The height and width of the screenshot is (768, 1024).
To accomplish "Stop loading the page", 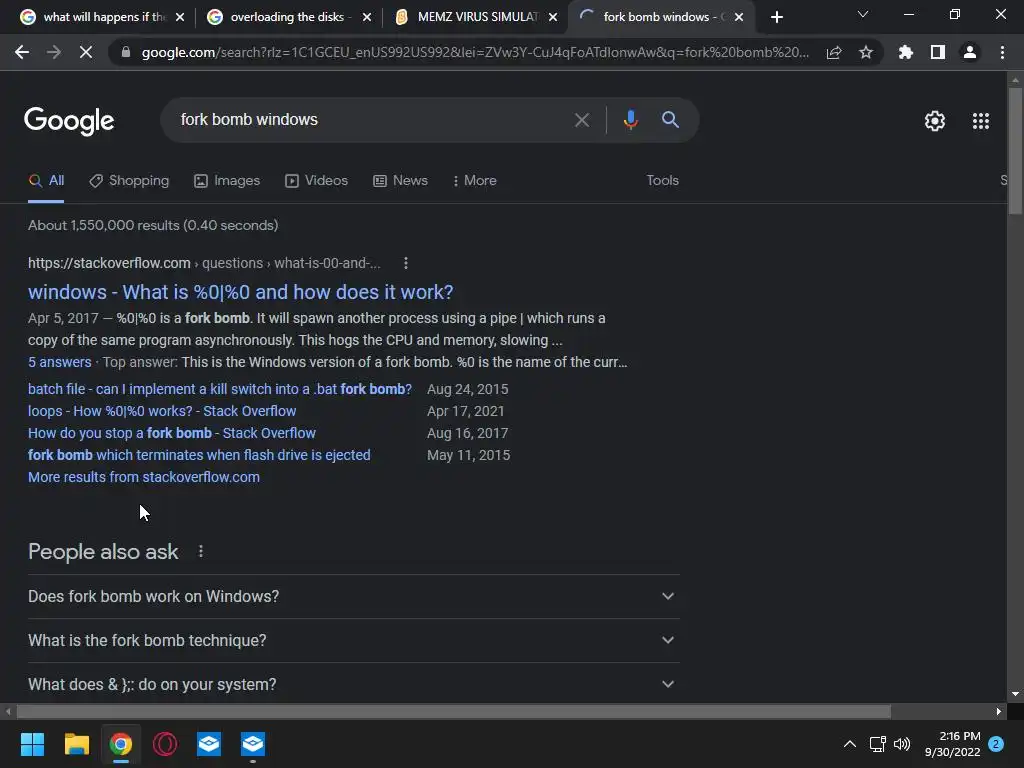I will click(86, 52).
